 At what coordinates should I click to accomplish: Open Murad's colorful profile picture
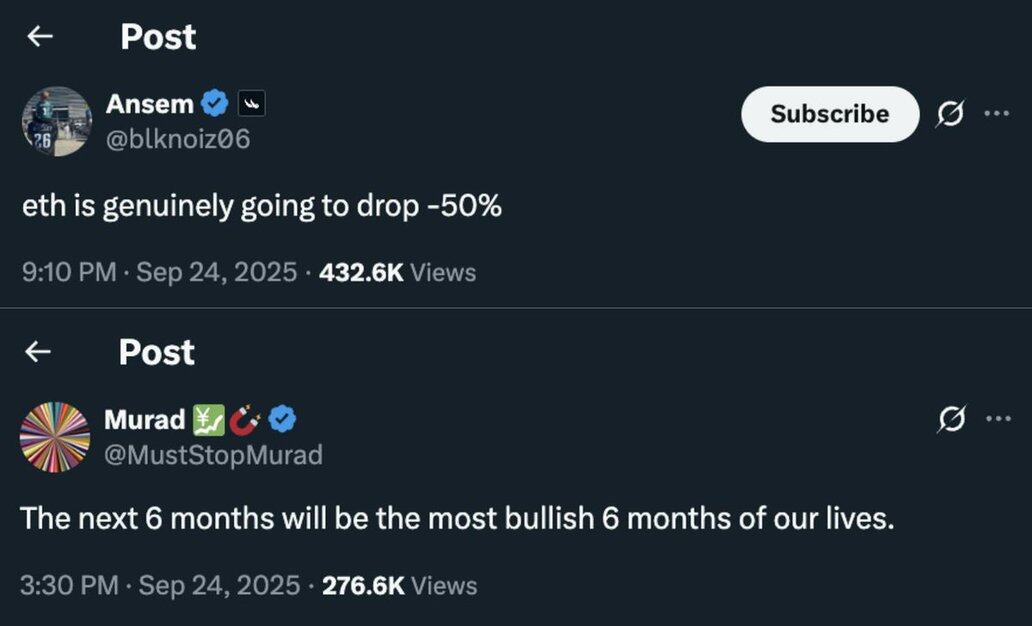click(x=55, y=437)
